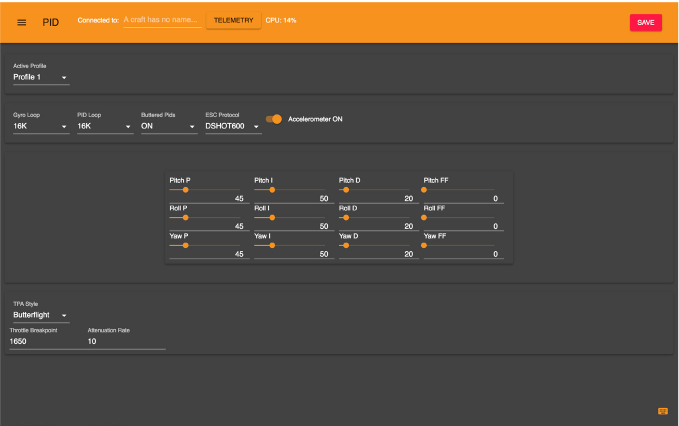Image resolution: width=679 pixels, height=426 pixels.
Task: Click the craft name input field
Action: (162, 20)
